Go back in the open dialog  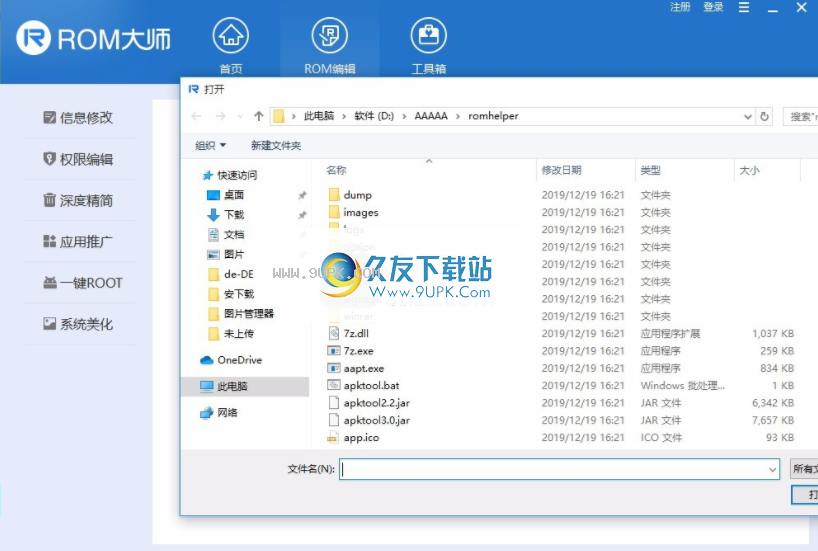pos(196,116)
